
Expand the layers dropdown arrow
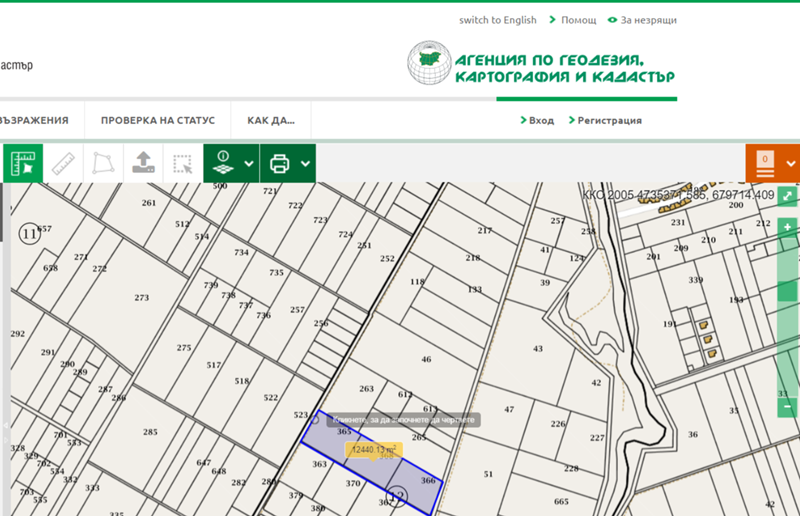point(248,164)
